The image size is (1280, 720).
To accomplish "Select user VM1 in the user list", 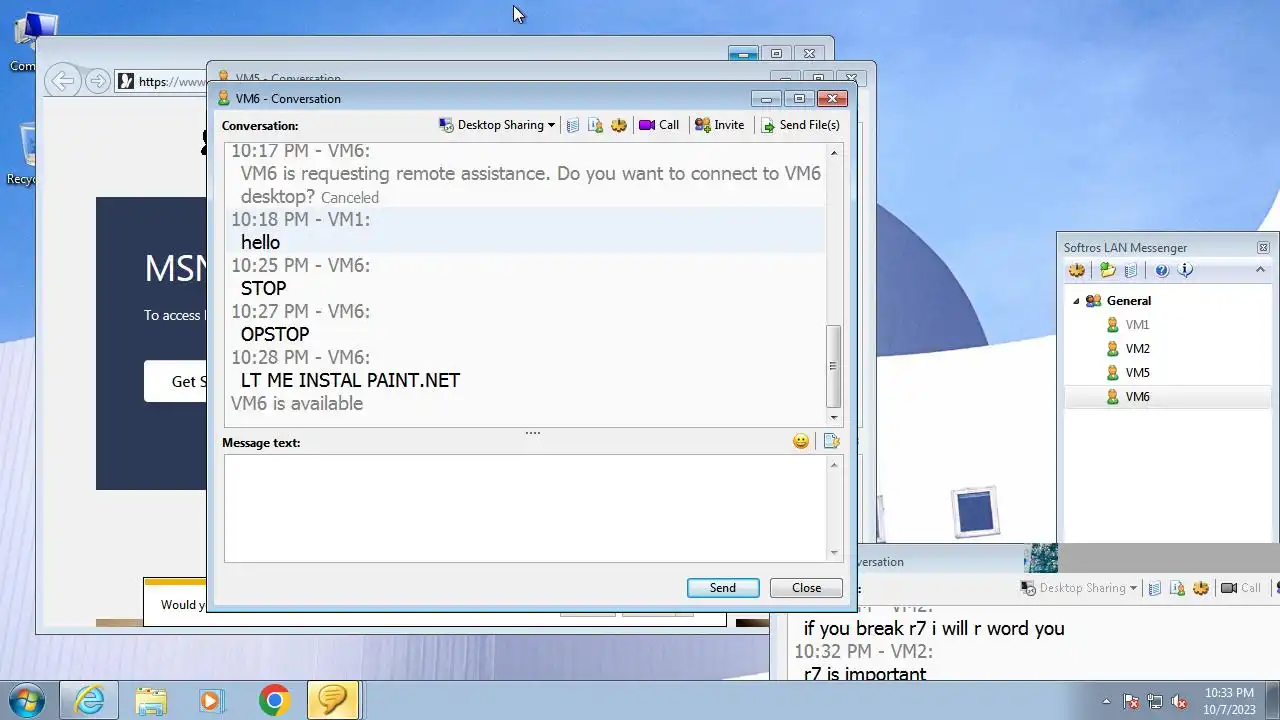I will point(1137,324).
